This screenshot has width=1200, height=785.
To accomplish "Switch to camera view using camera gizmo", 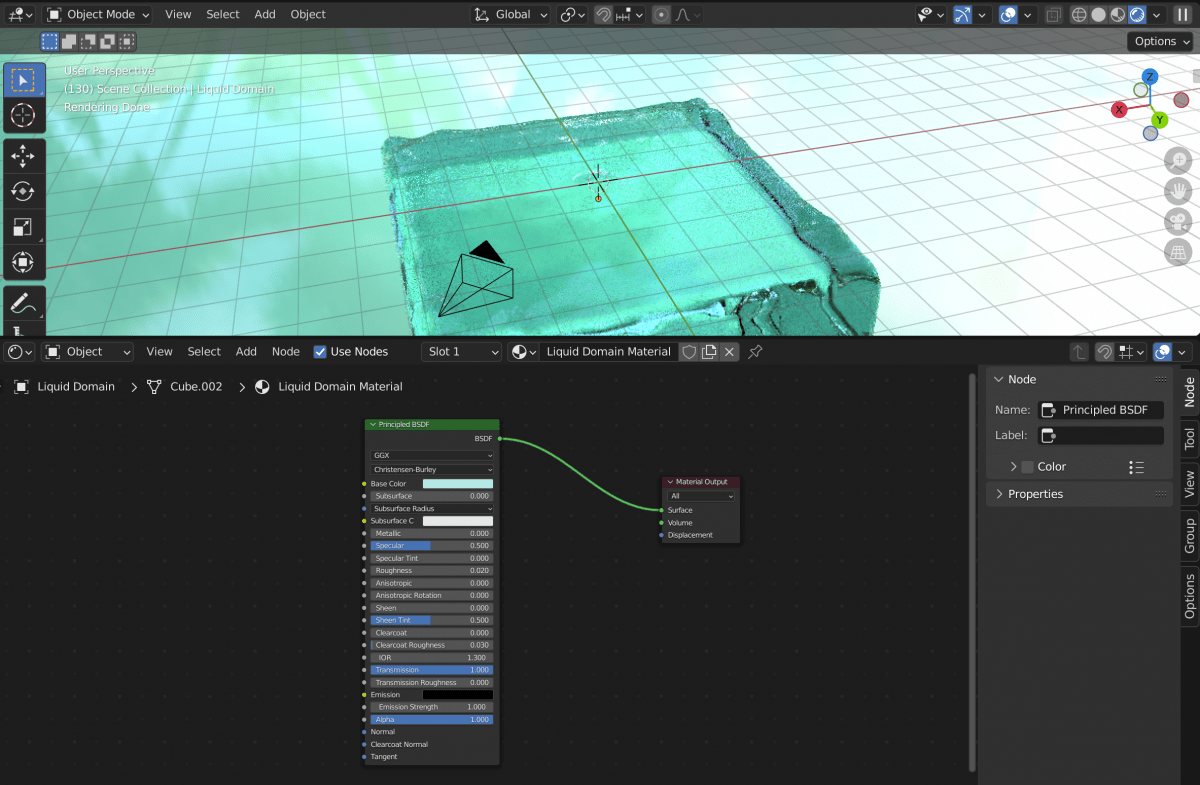I will coord(1180,221).
